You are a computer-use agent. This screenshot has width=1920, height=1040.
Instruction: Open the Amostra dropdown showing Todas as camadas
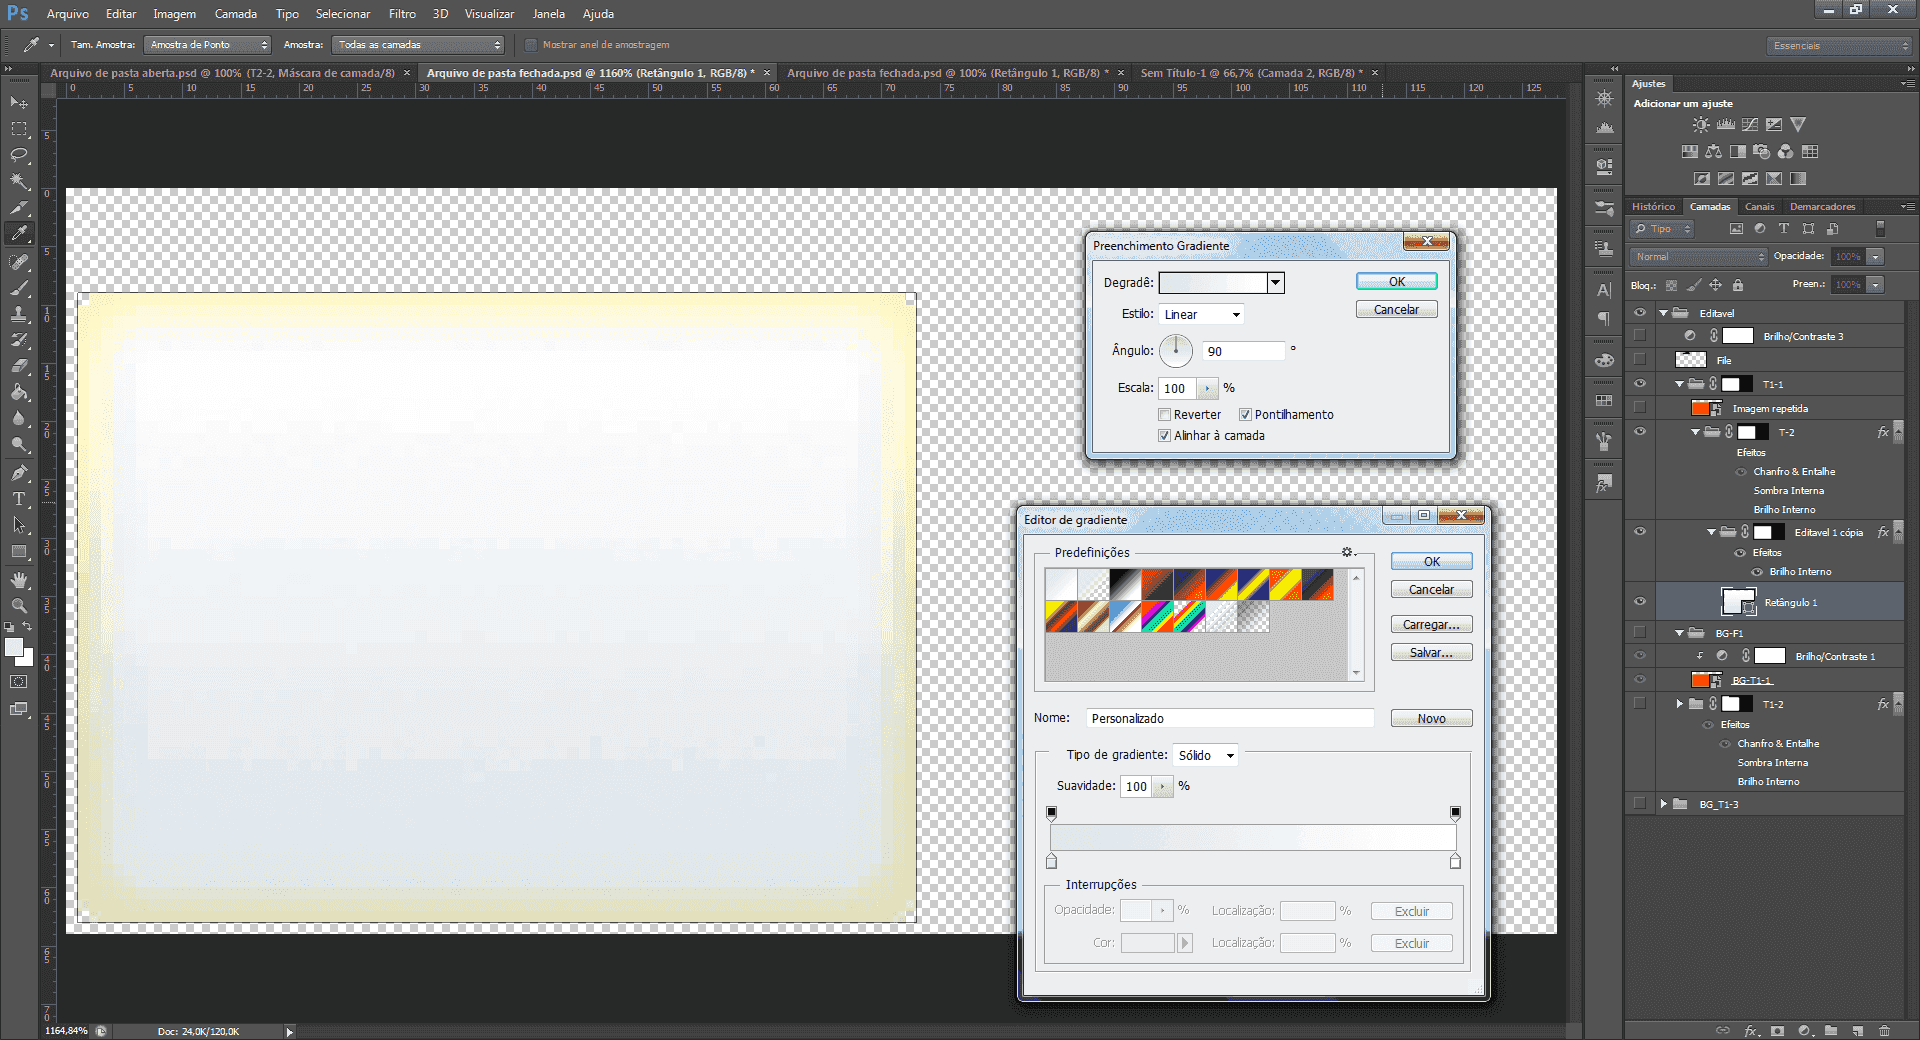[x=418, y=45]
